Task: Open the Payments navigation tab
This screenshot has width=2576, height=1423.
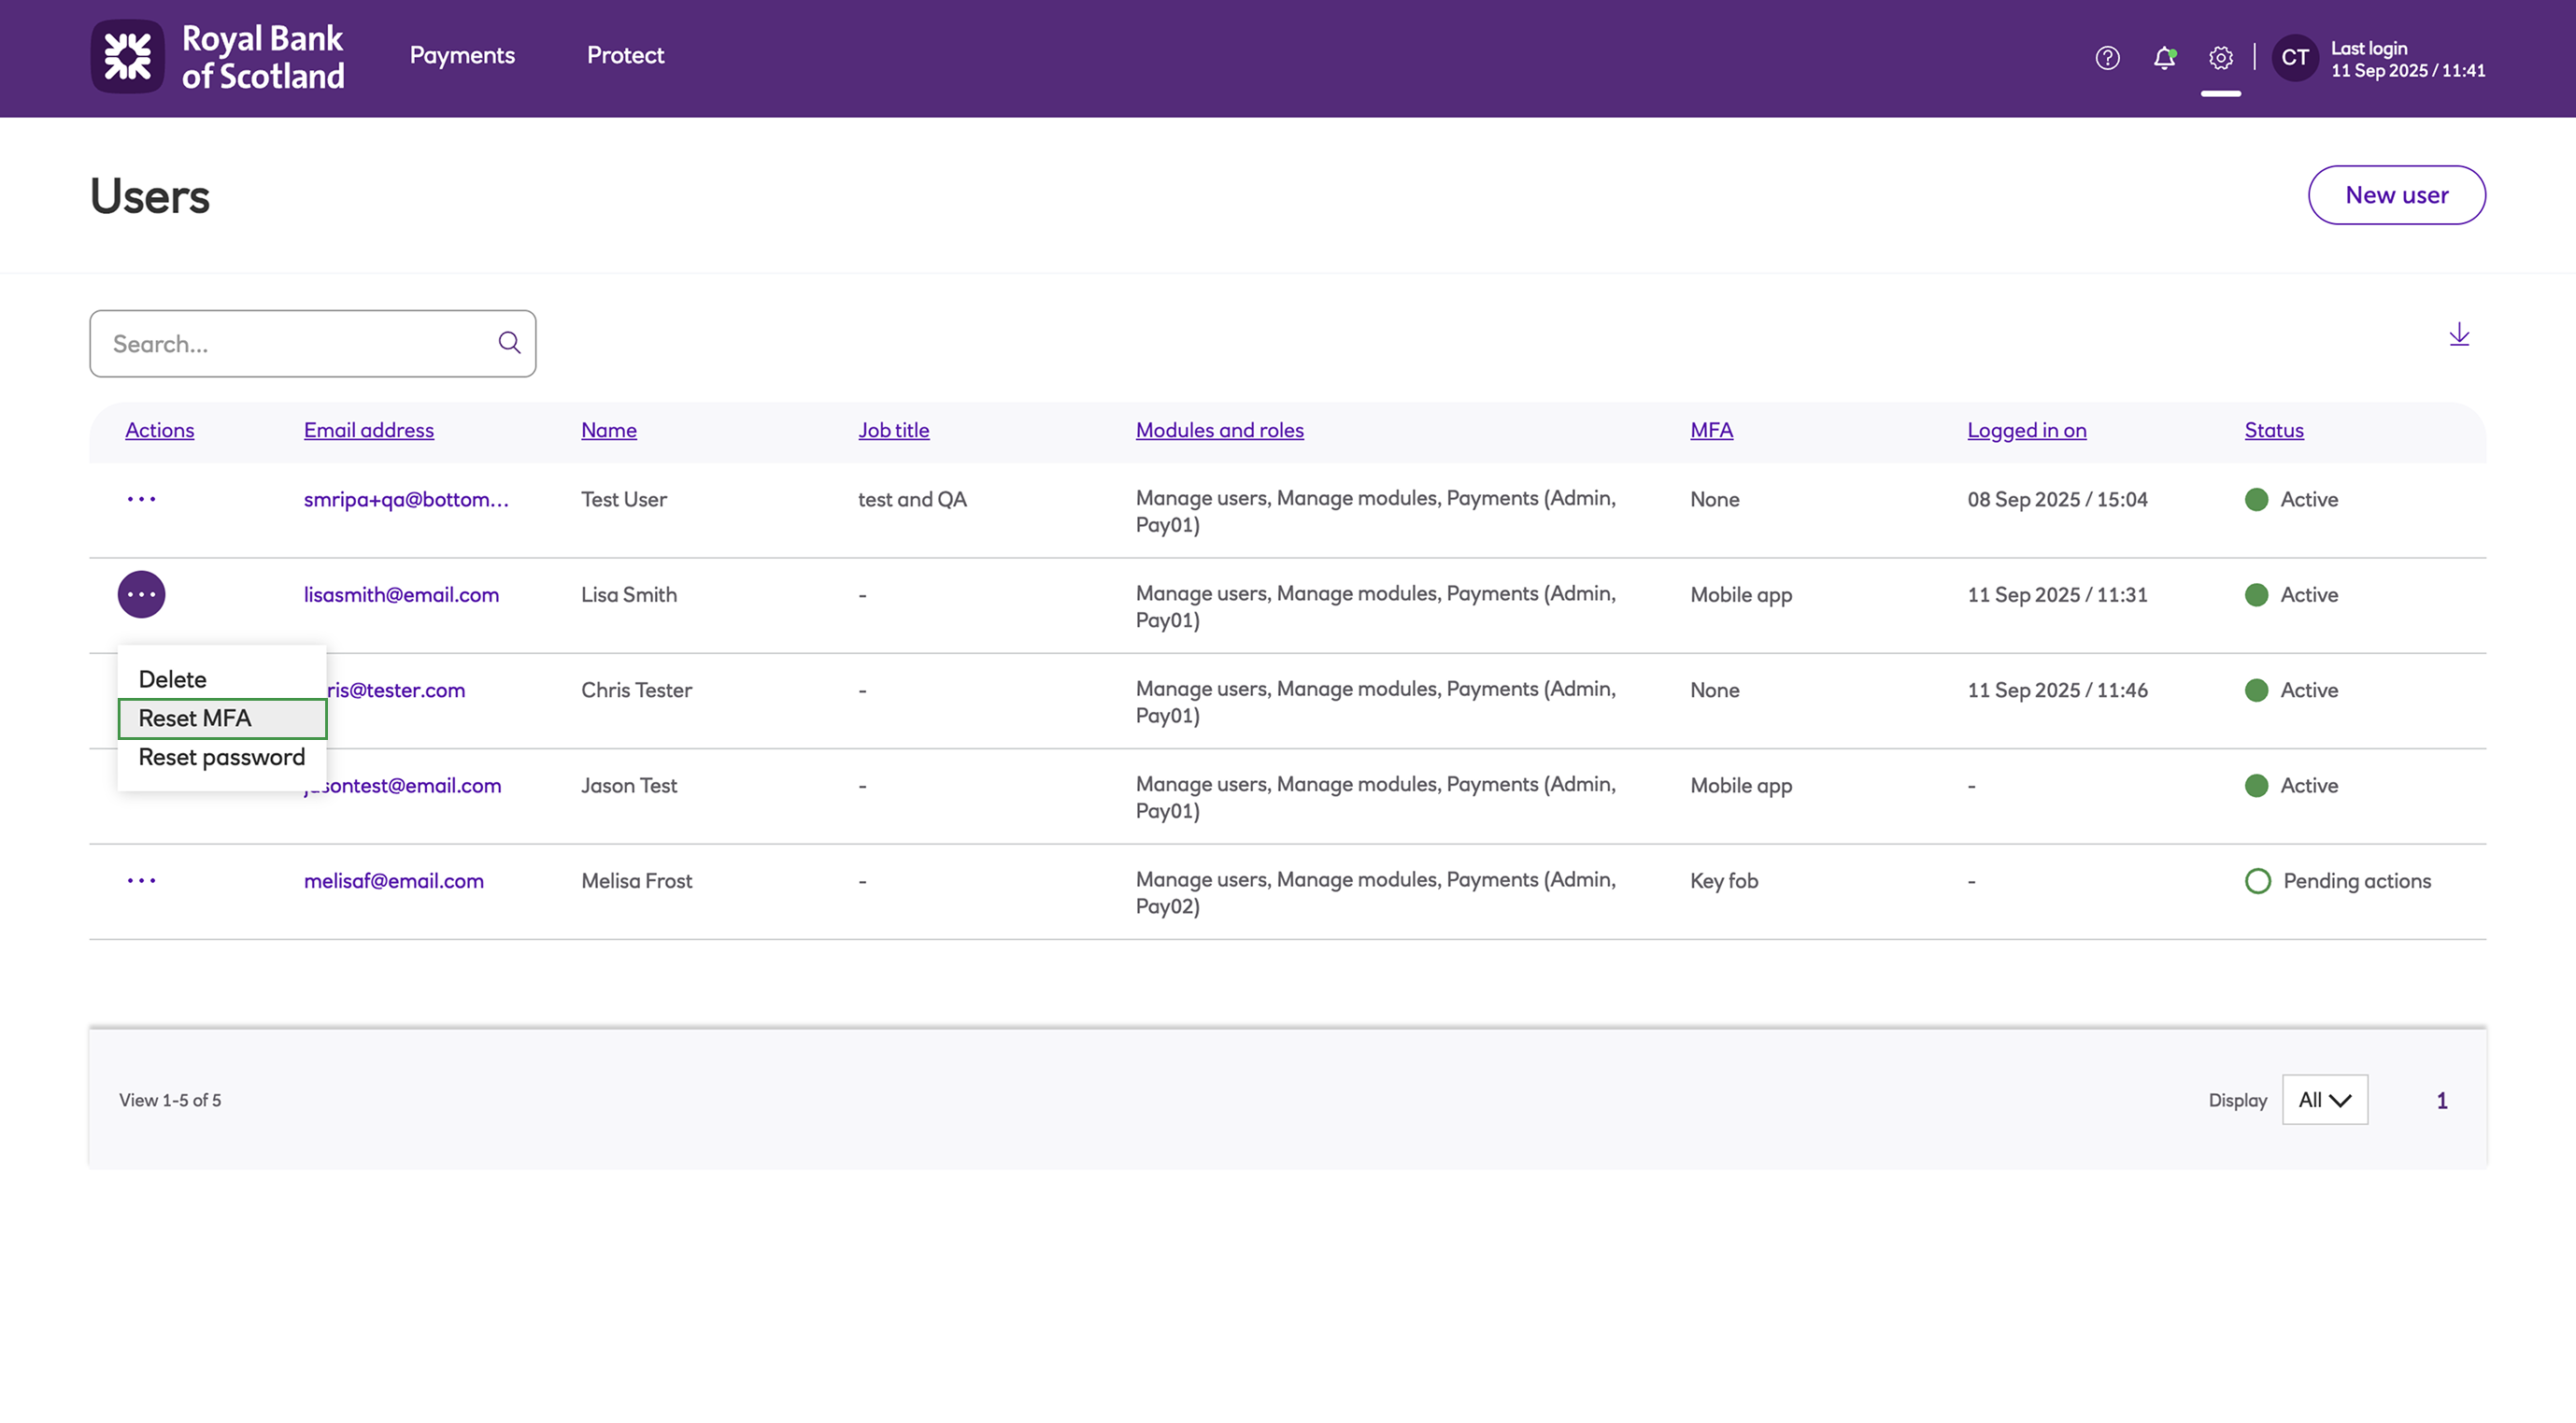Action: 462,56
